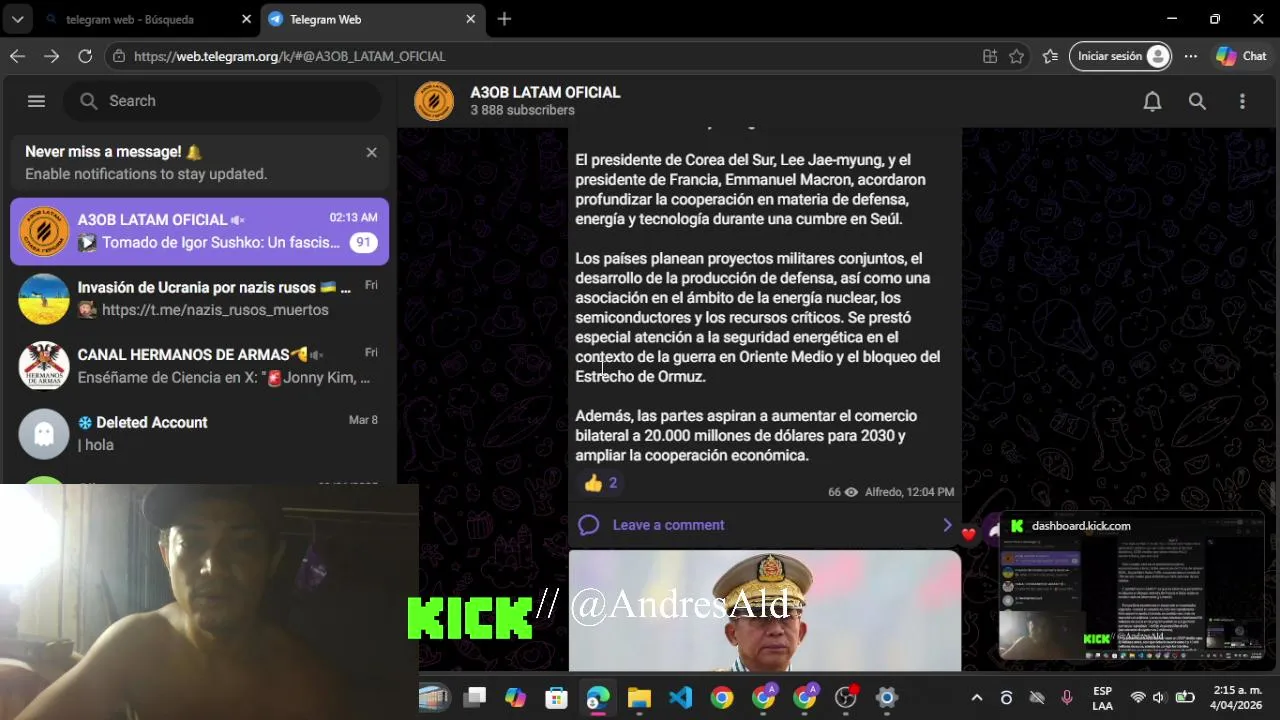Open CANAL HERMANOS DE ARMAS chat
The width and height of the screenshot is (1280, 720).
coord(199,366)
